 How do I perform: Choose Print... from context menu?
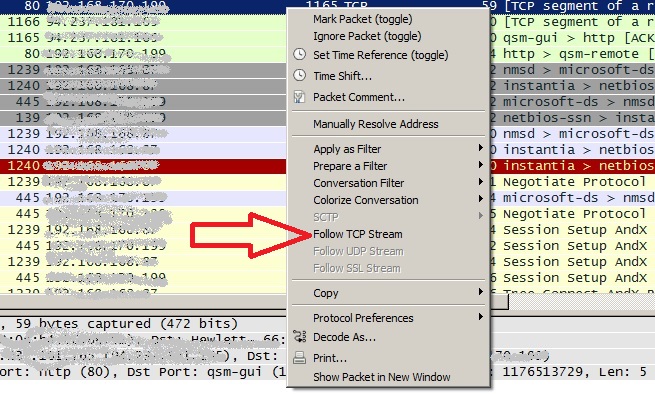click(330, 358)
